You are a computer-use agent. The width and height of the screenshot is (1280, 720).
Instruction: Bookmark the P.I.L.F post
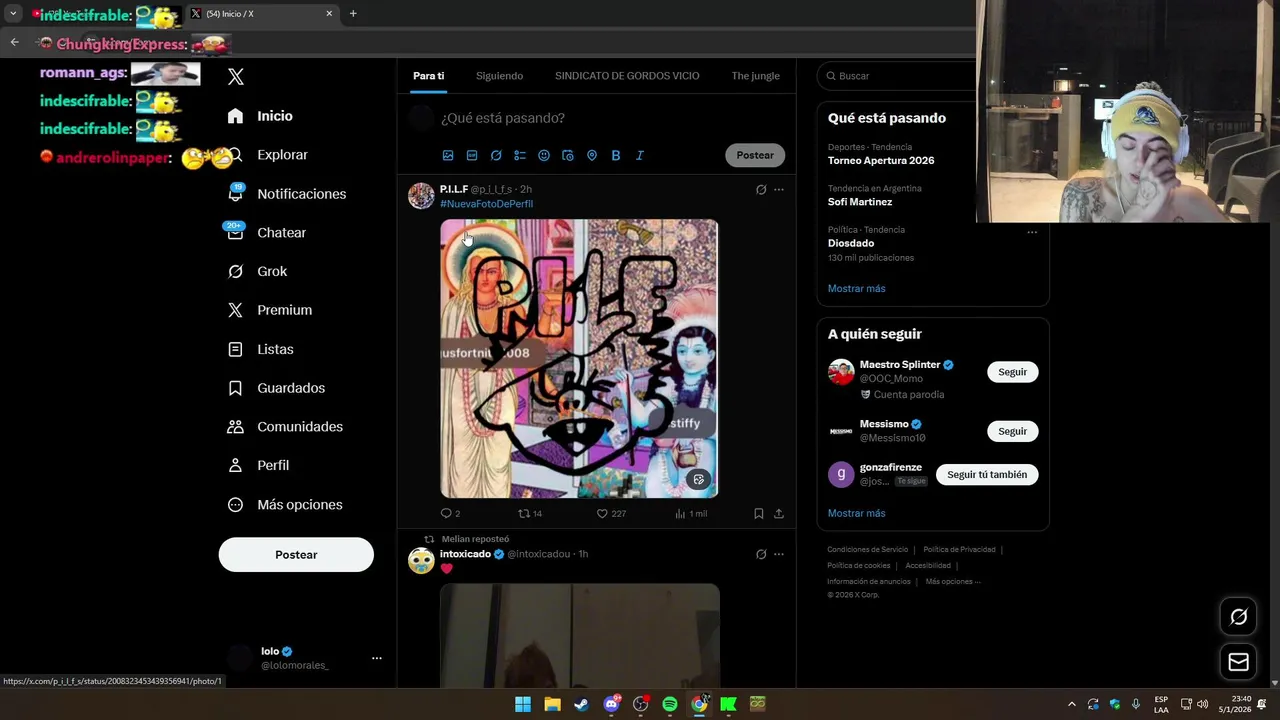pos(759,513)
